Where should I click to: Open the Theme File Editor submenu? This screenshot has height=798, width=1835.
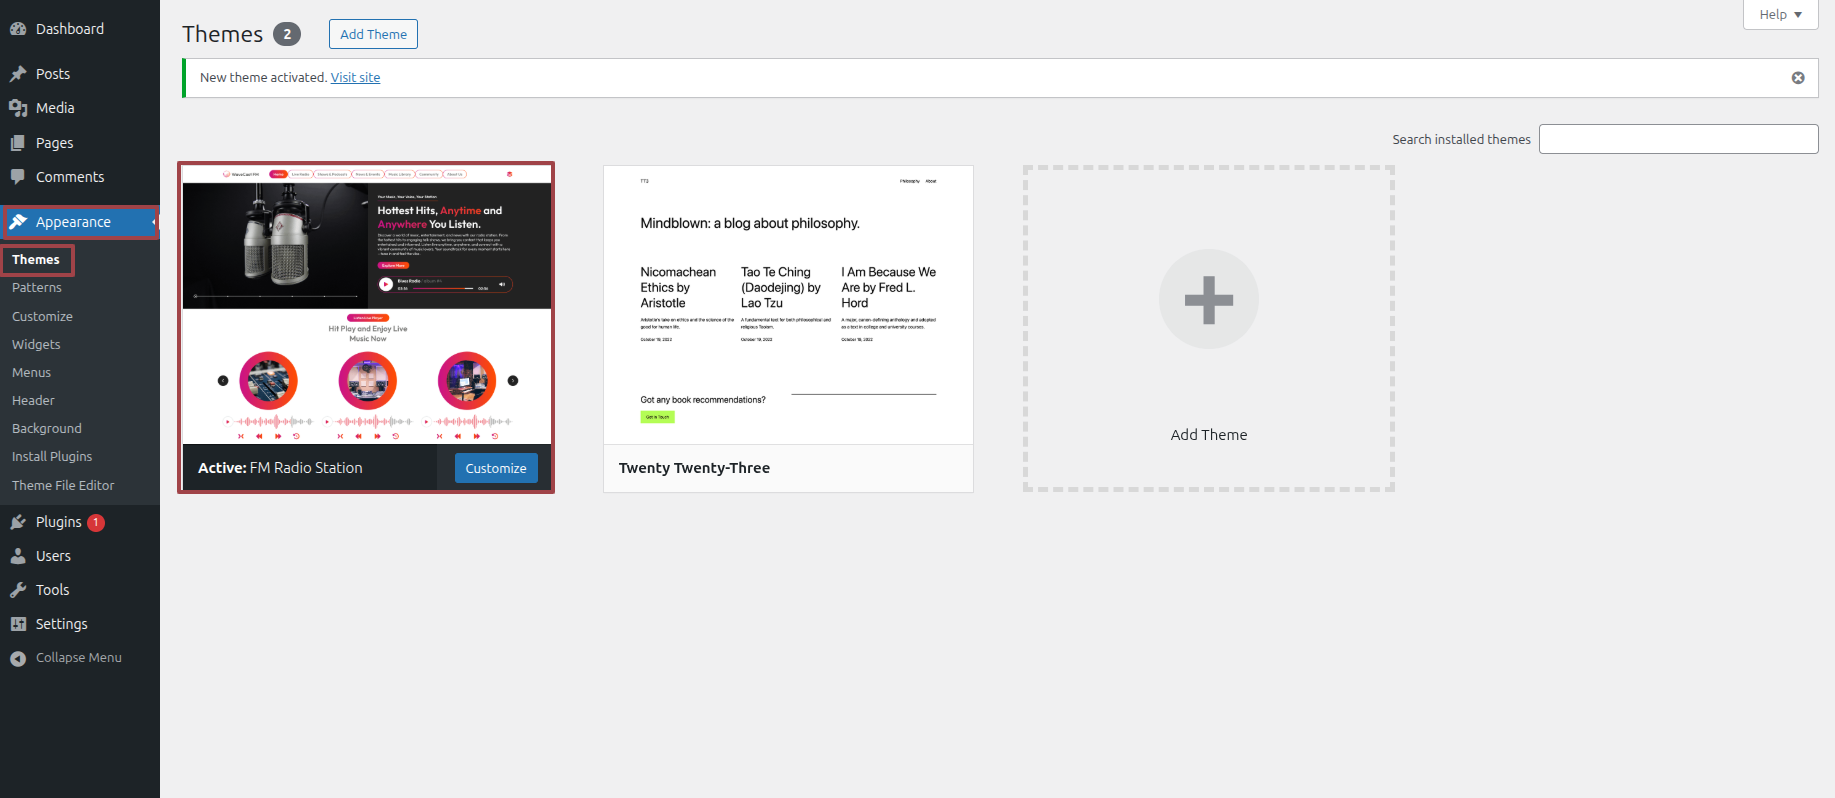tap(63, 485)
